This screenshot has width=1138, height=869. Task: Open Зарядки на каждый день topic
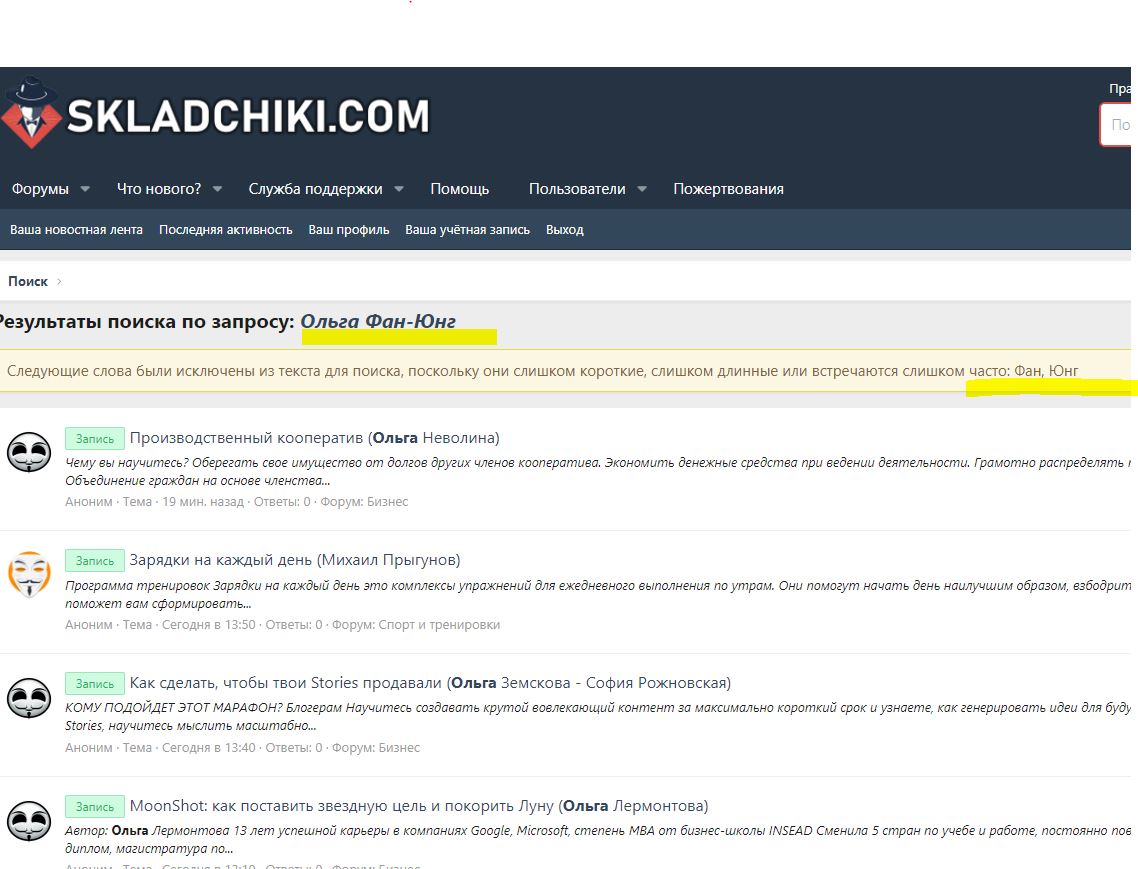point(295,560)
